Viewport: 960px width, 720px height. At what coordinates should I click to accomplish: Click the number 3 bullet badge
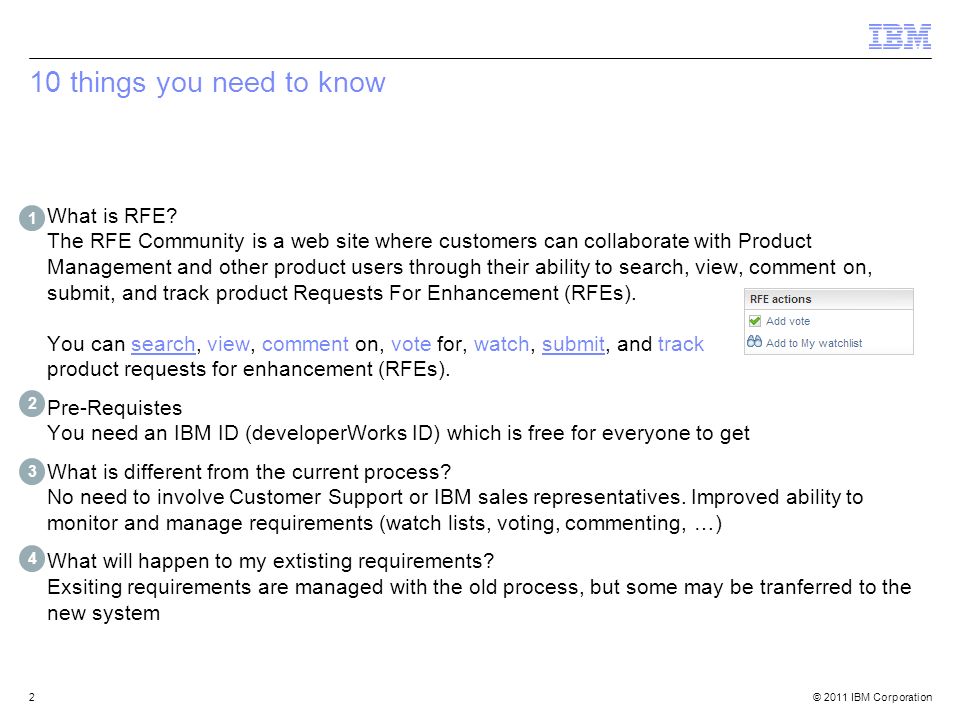click(32, 472)
